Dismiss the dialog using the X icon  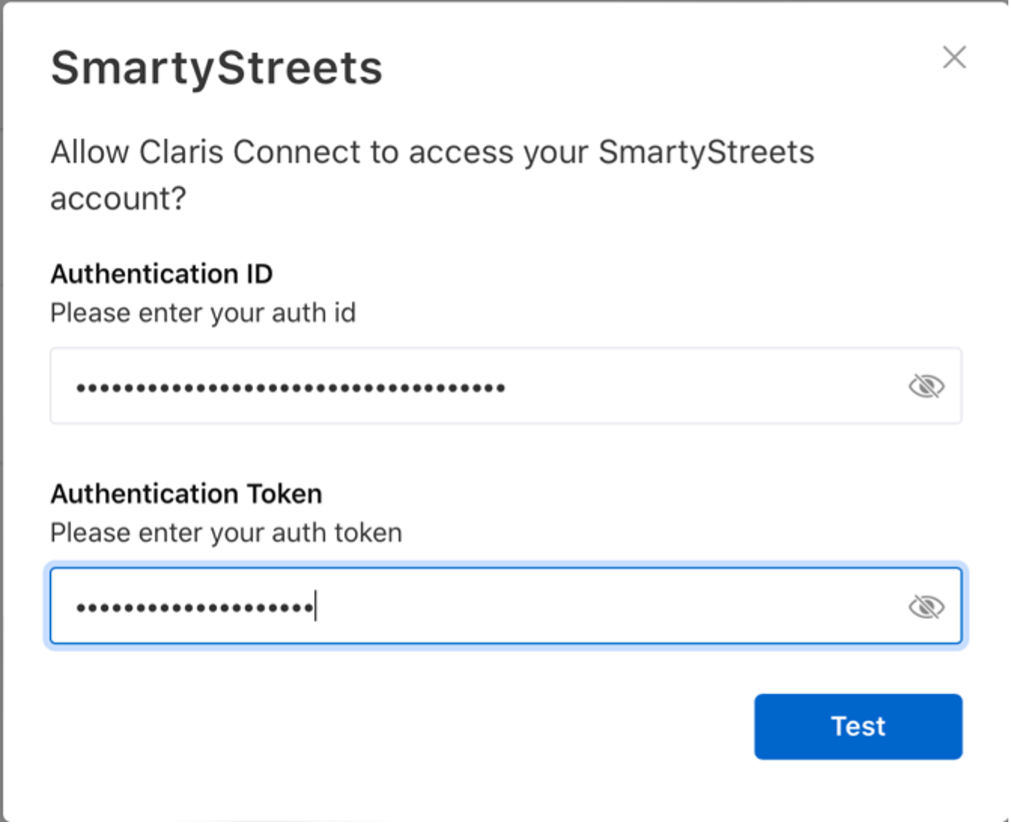coord(954,58)
